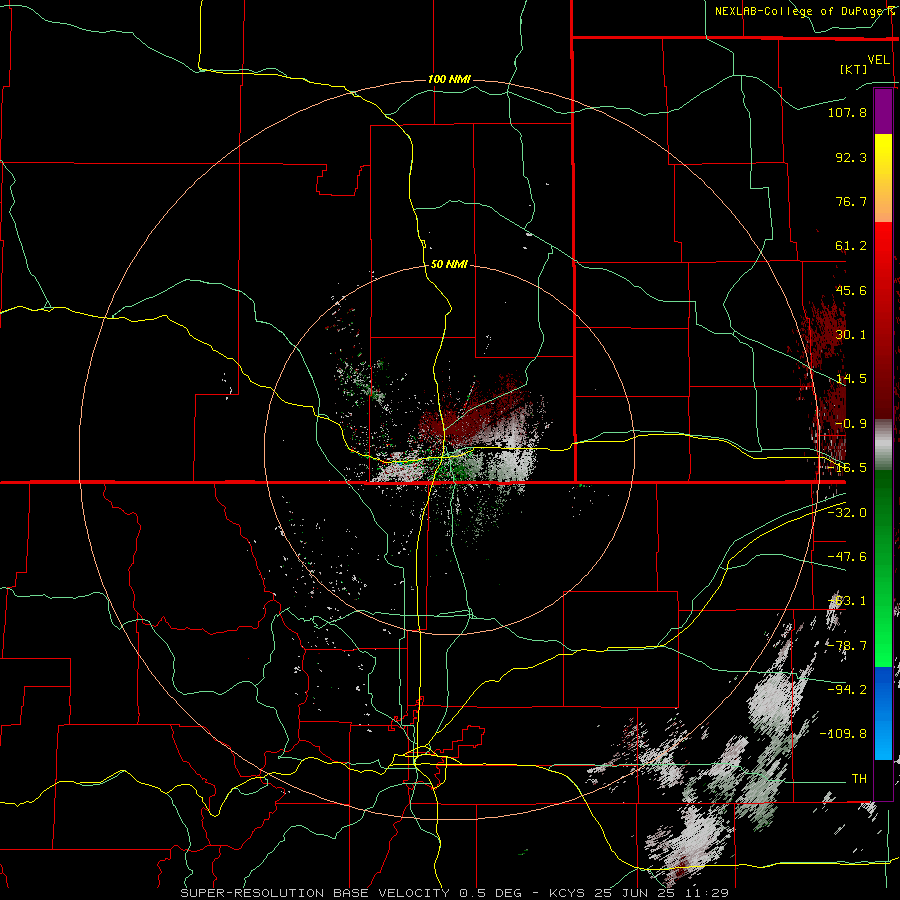This screenshot has width=900, height=900.
Task: Click the 50 NMI range ring label
Action: point(449,264)
